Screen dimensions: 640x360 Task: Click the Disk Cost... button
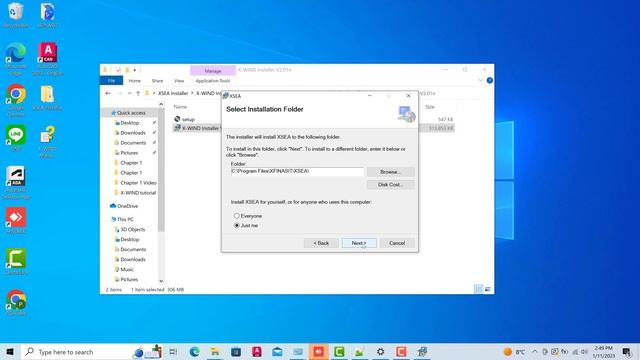391,184
